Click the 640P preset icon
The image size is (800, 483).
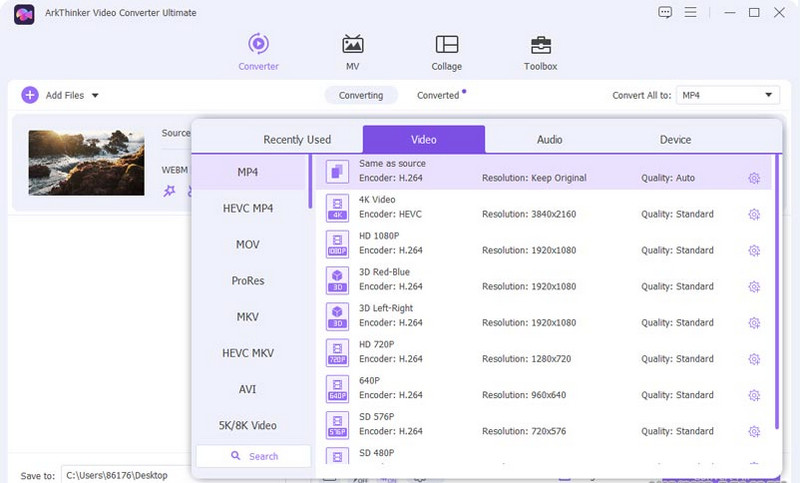337,389
